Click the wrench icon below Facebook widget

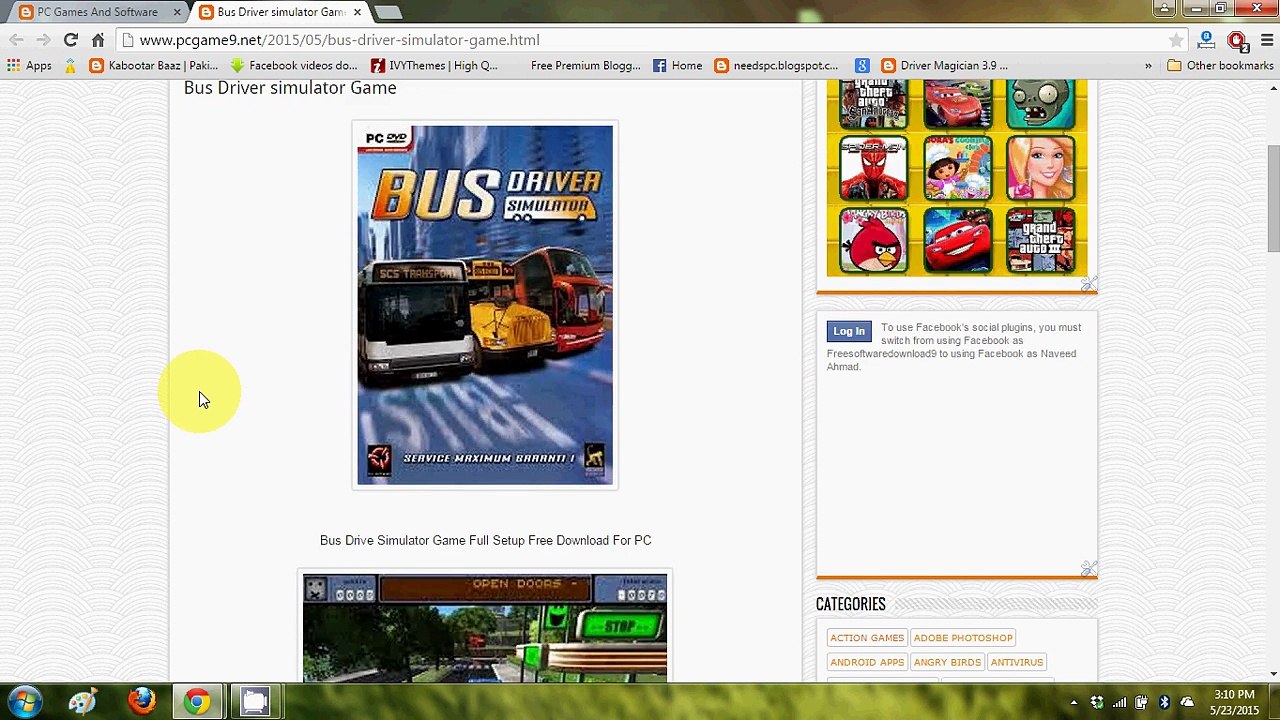pyautogui.click(x=1089, y=569)
